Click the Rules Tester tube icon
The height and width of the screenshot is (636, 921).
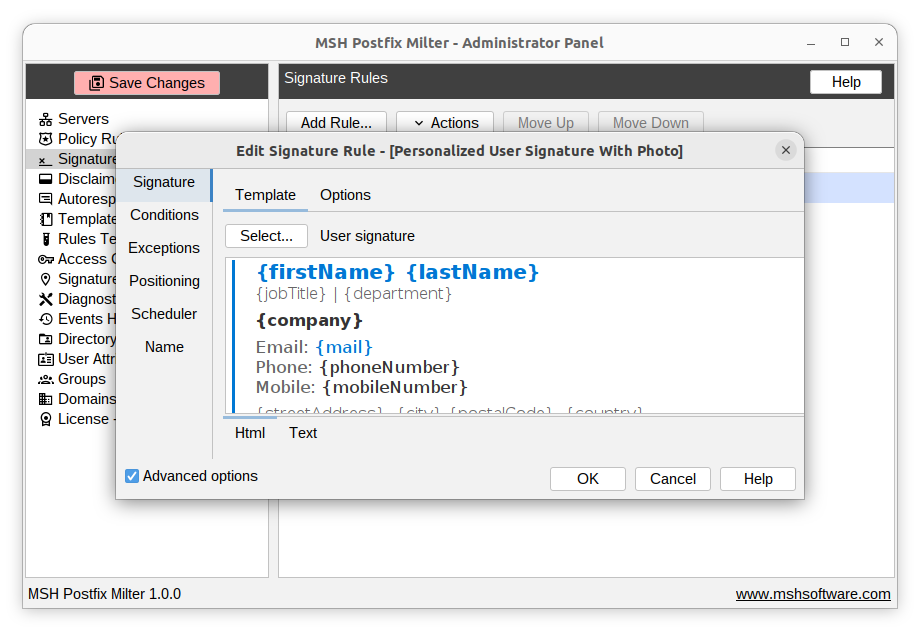point(45,239)
